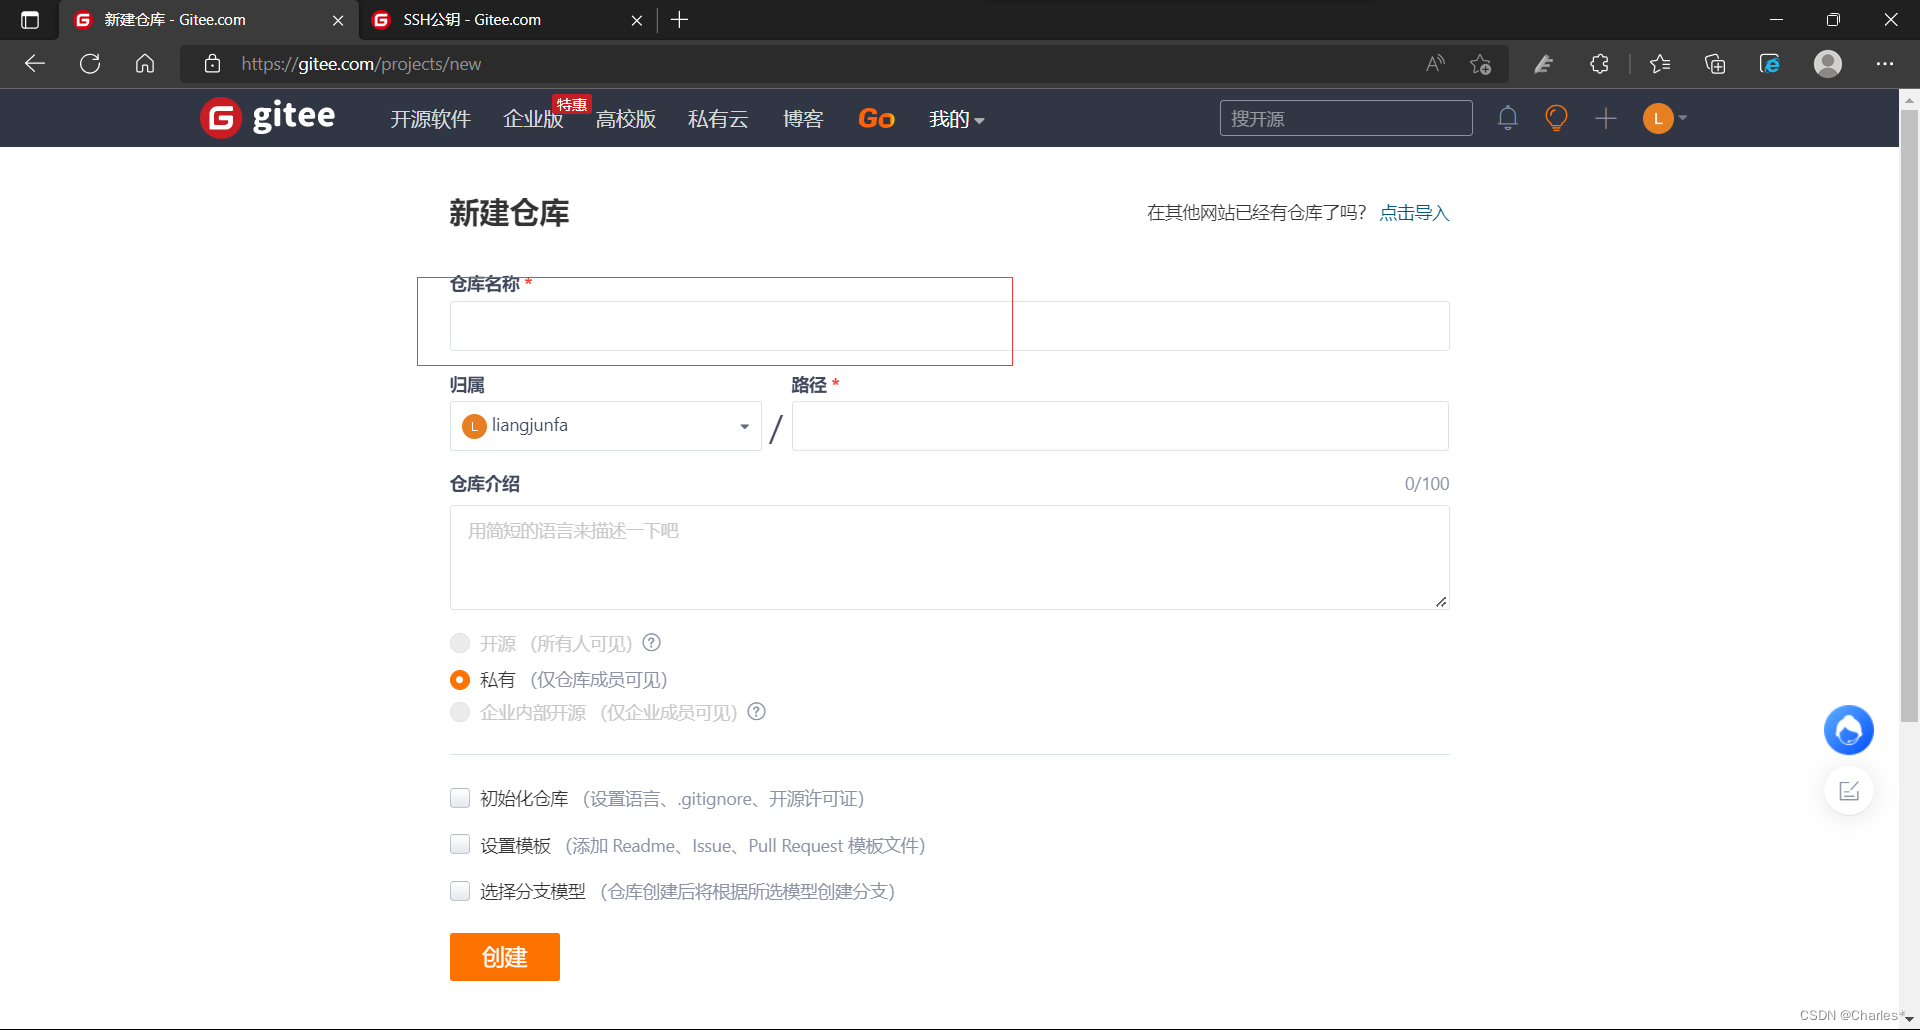Image resolution: width=1920 pixels, height=1030 pixels.
Task: Open the browser Settings and more menu
Action: click(x=1885, y=64)
